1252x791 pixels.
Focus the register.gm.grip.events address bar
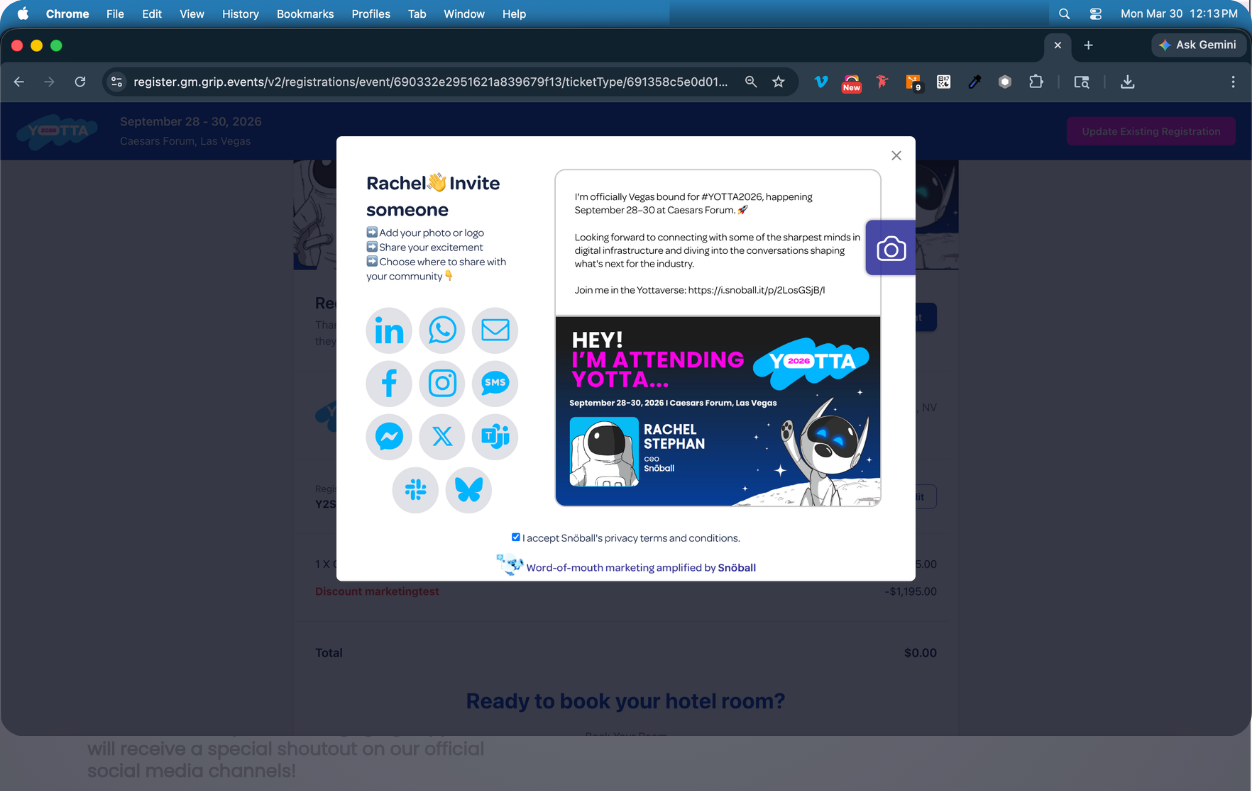[x=431, y=82]
